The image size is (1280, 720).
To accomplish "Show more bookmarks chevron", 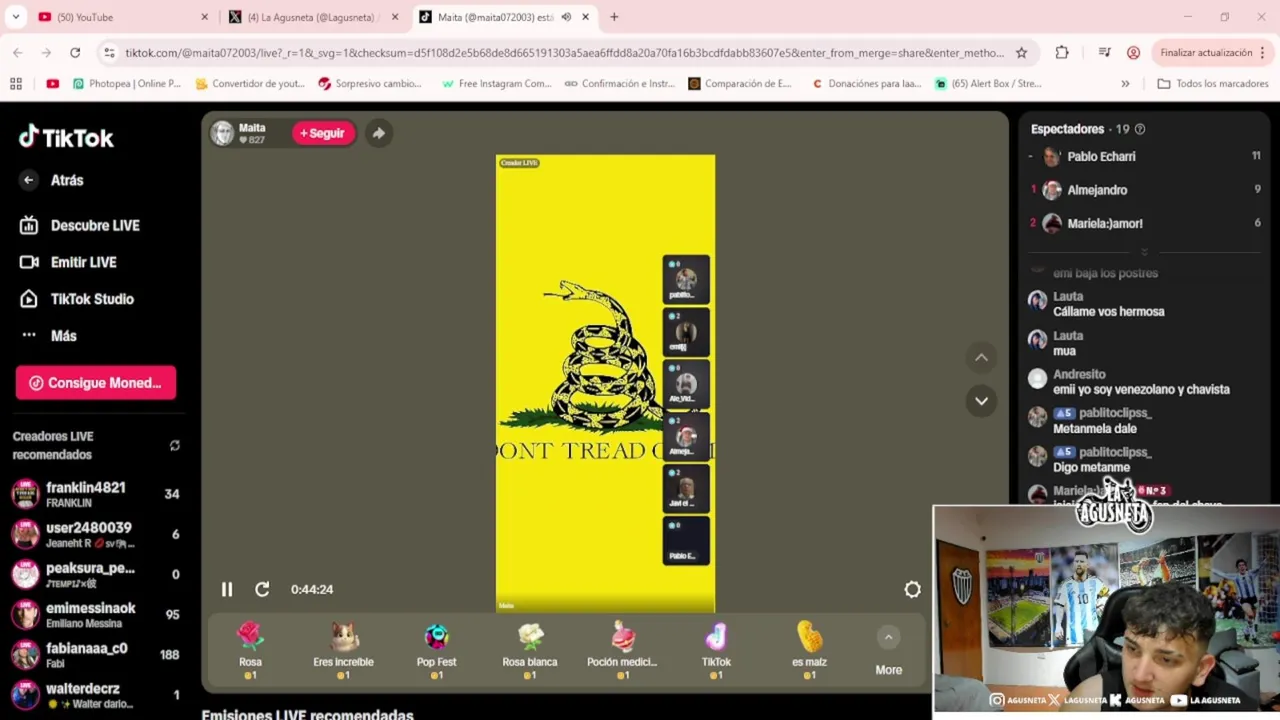I will (1125, 84).
